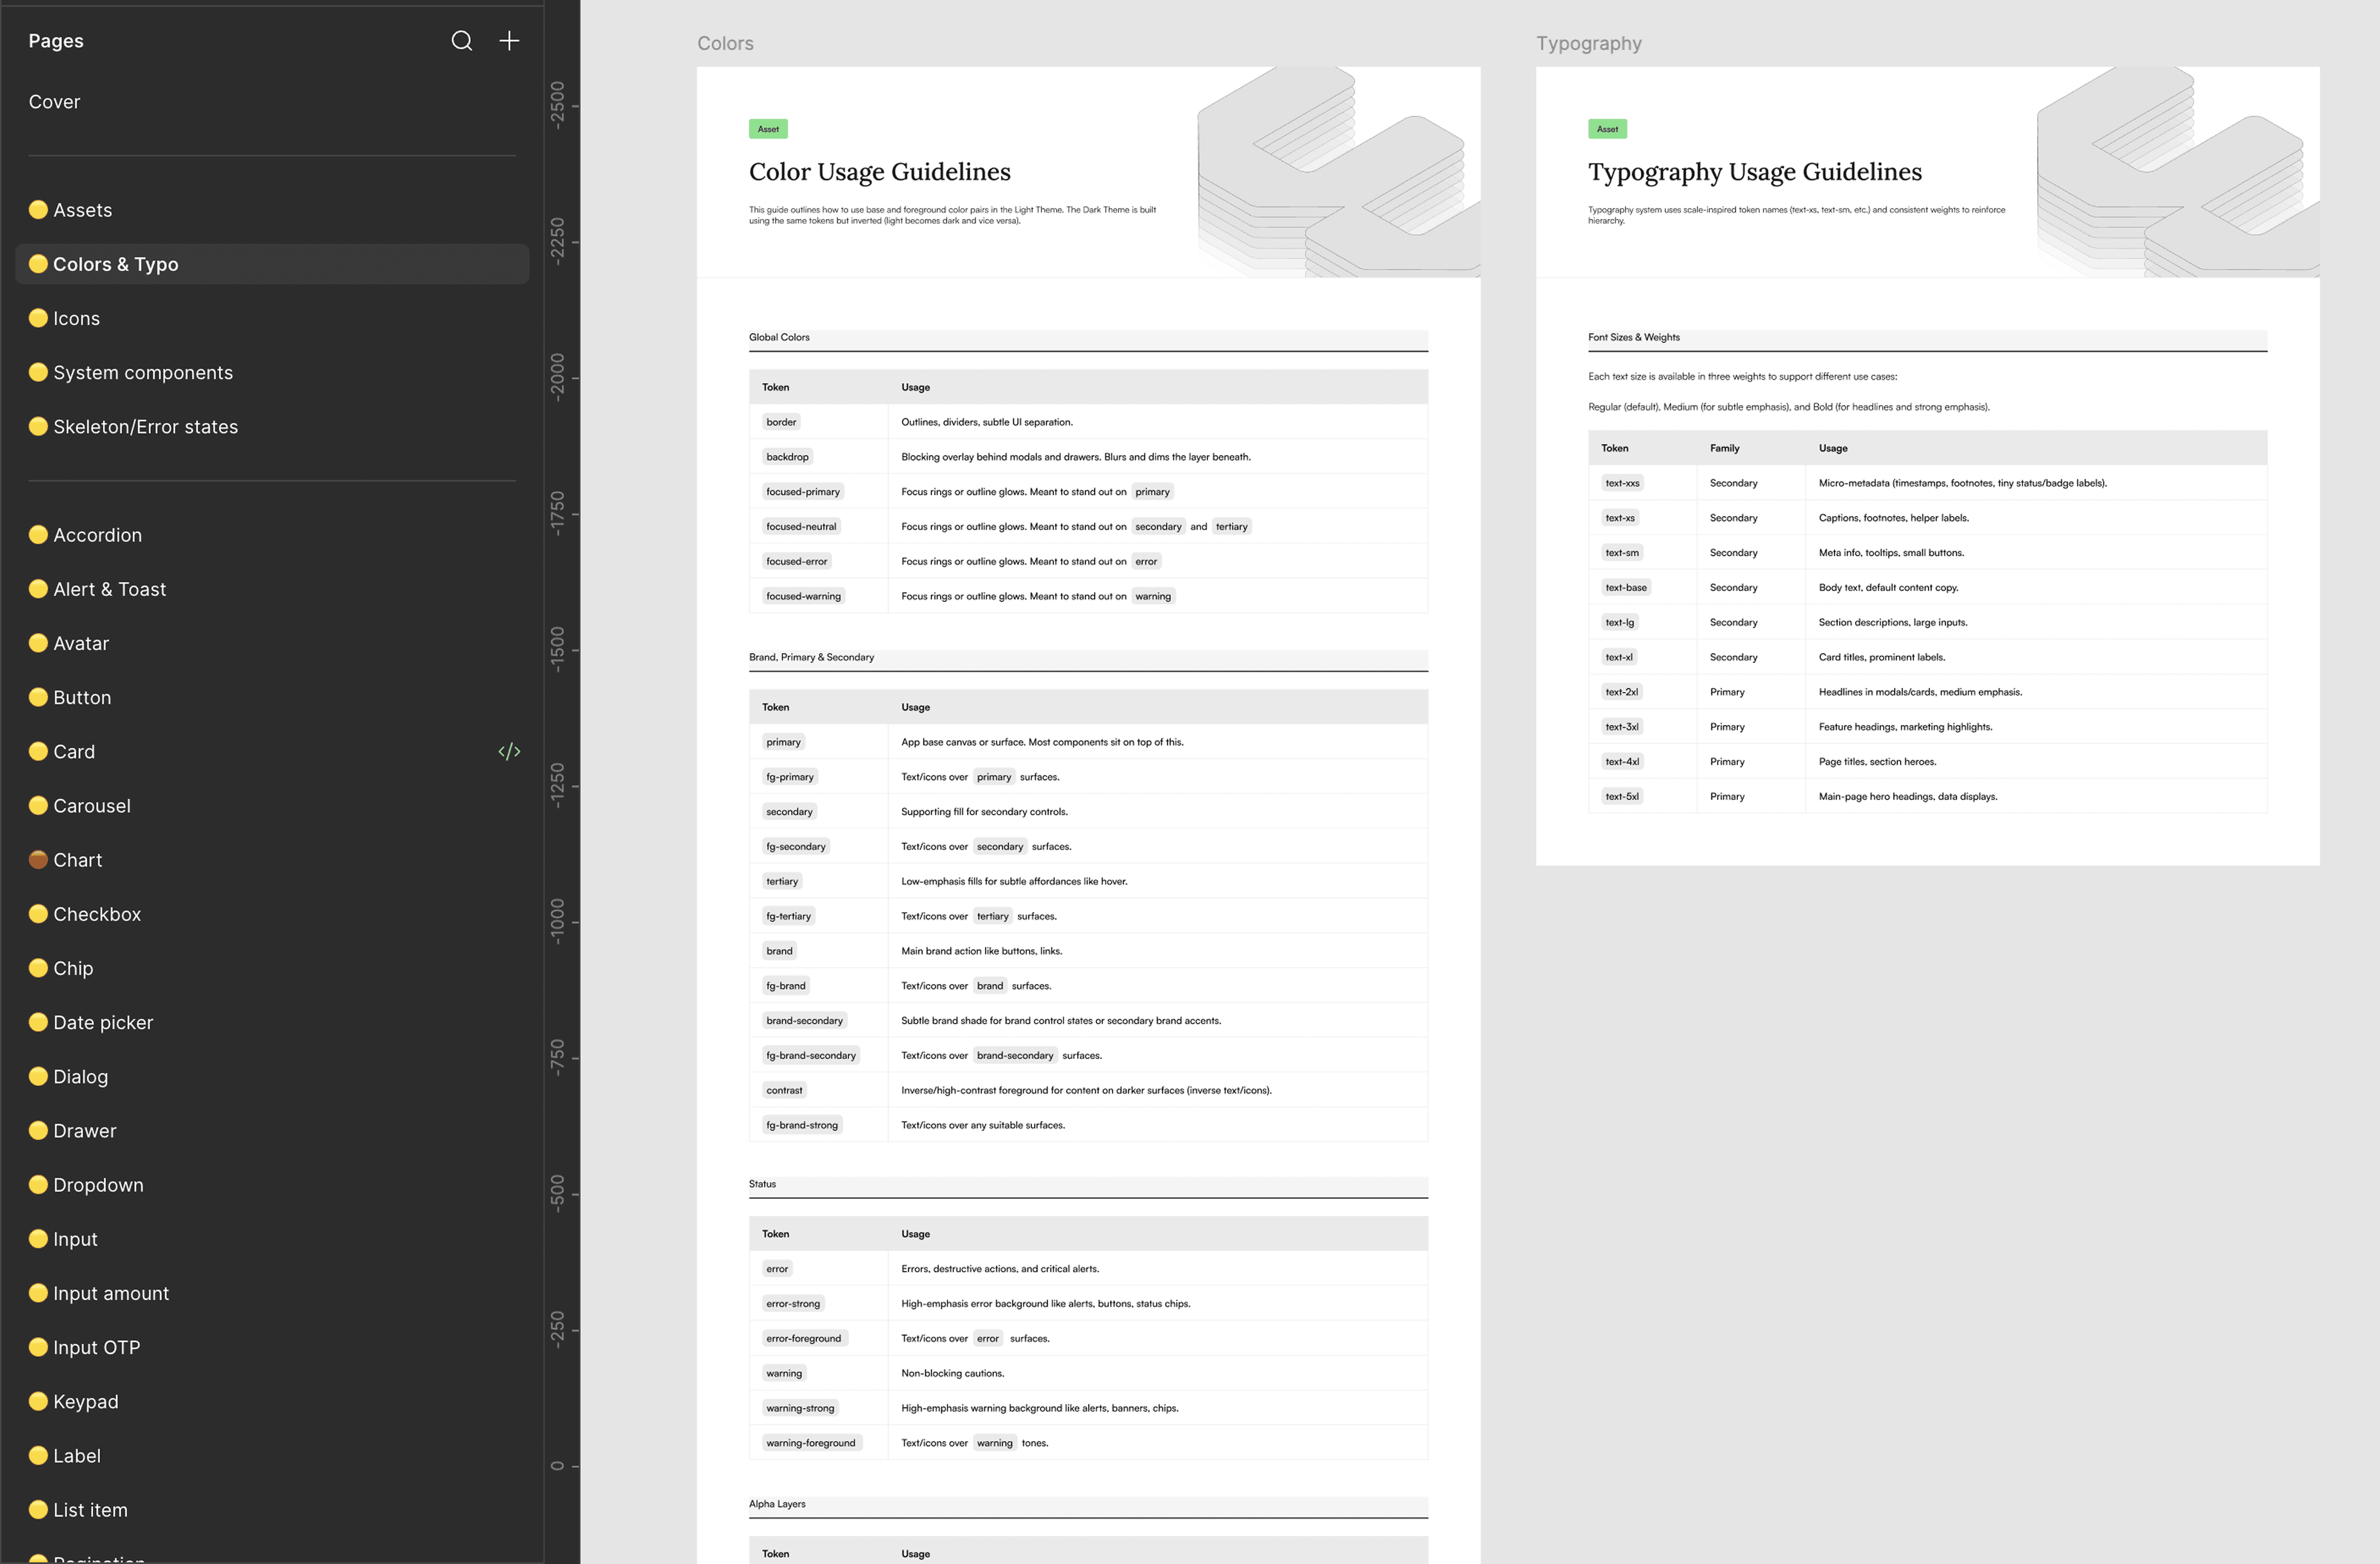Open the Alert & Toast page
The height and width of the screenshot is (1564, 2380).
click(x=272, y=589)
